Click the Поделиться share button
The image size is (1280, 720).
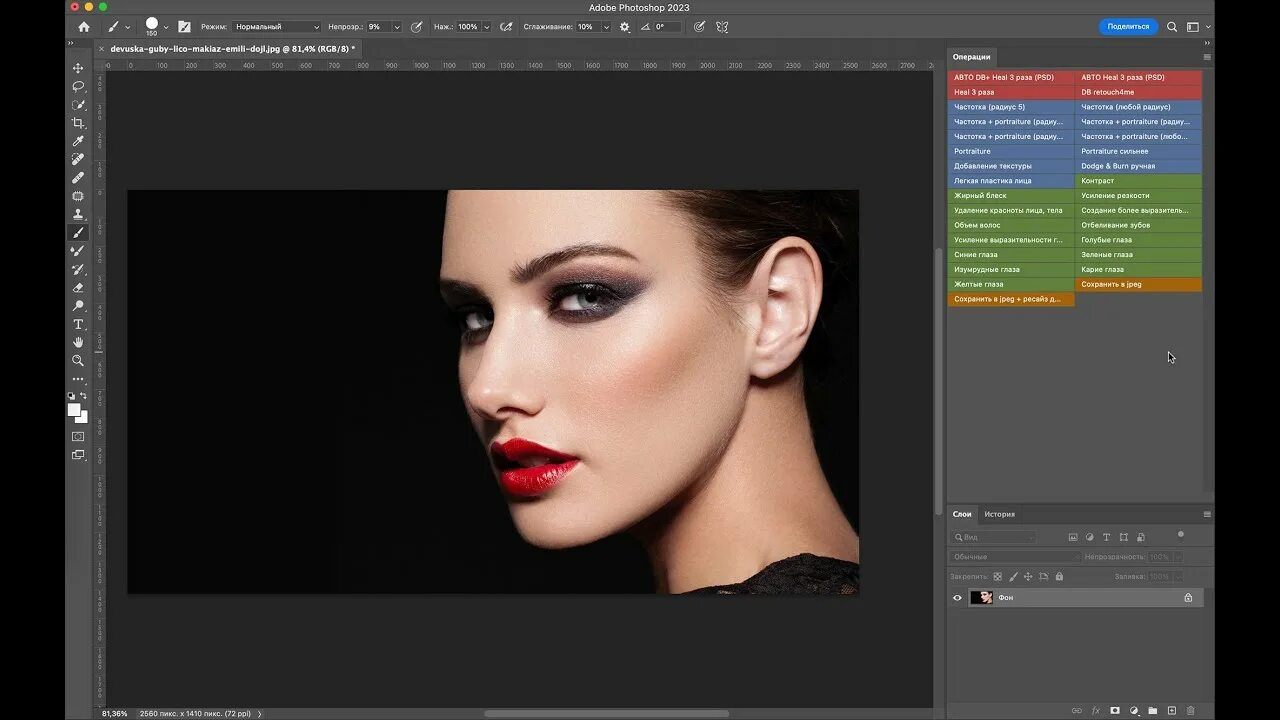click(x=1128, y=27)
